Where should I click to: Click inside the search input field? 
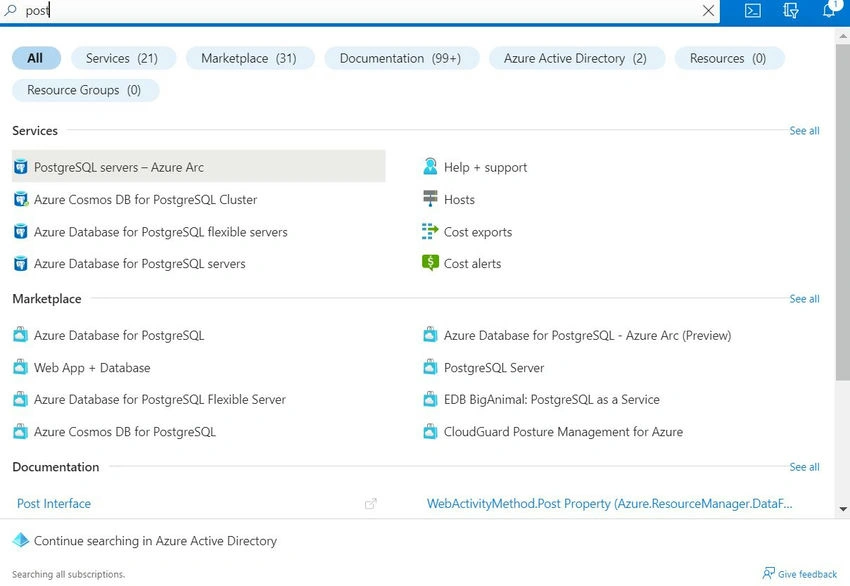pyautogui.click(x=358, y=11)
